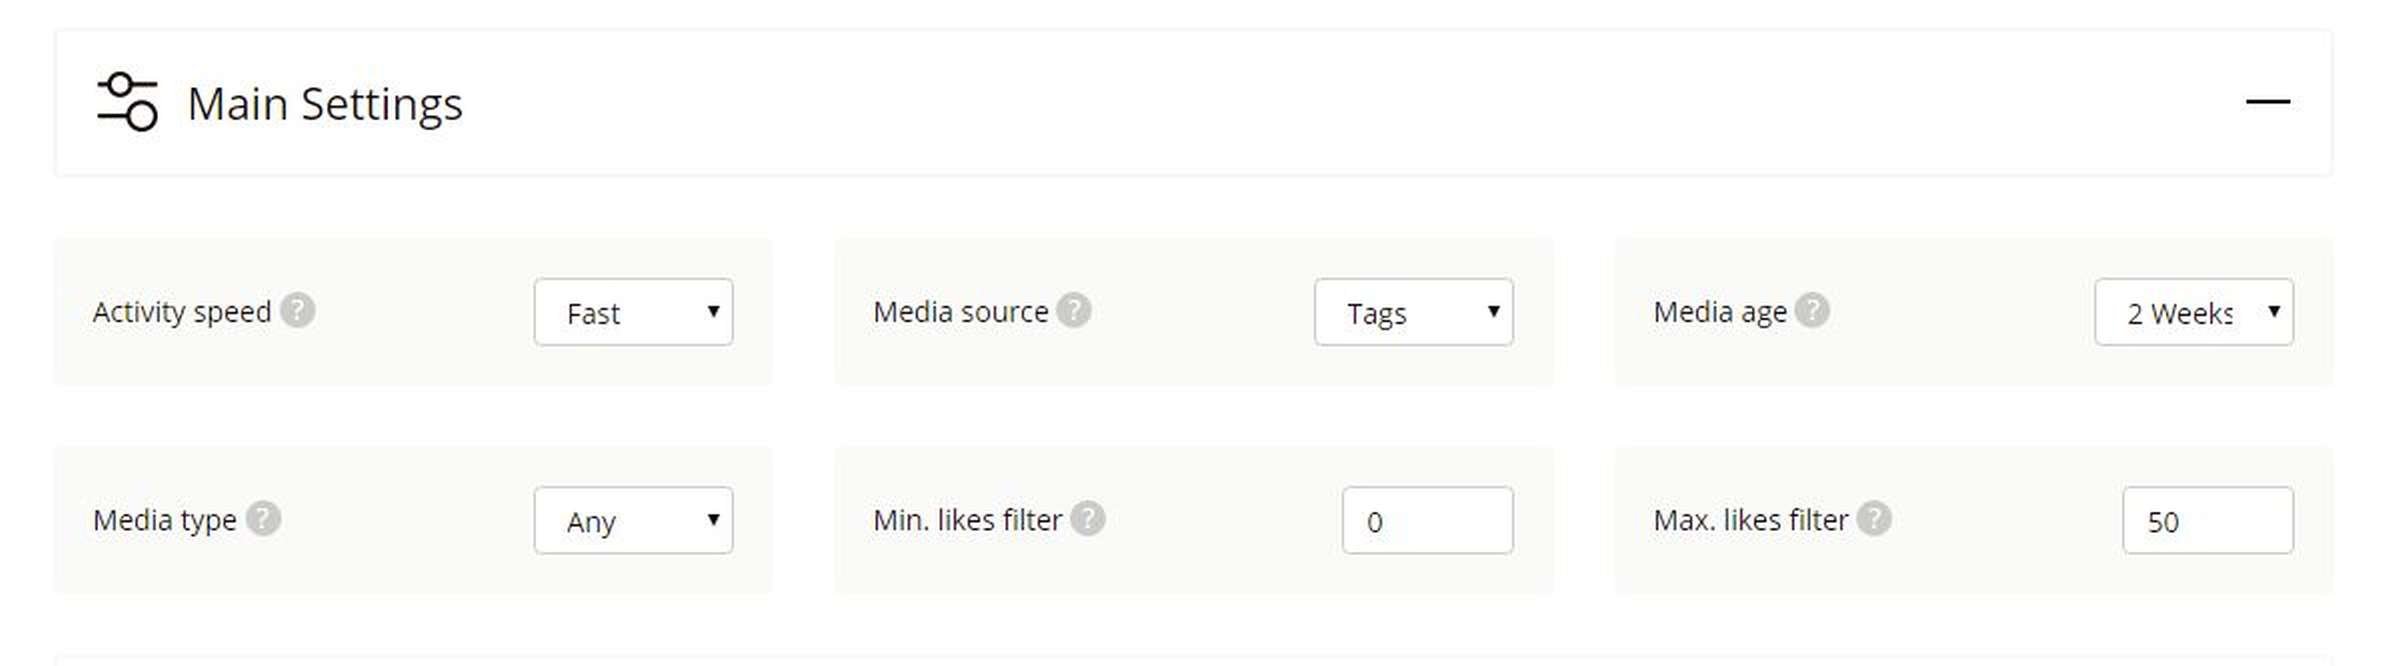
Task: Collapse the Main Settings panel
Action: [x=2267, y=102]
